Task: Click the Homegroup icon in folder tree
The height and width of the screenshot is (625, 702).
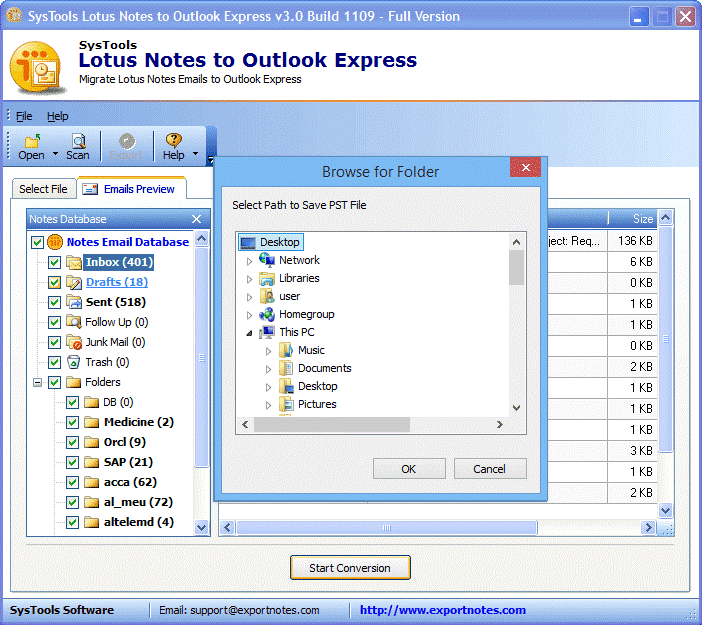Action: (x=267, y=314)
